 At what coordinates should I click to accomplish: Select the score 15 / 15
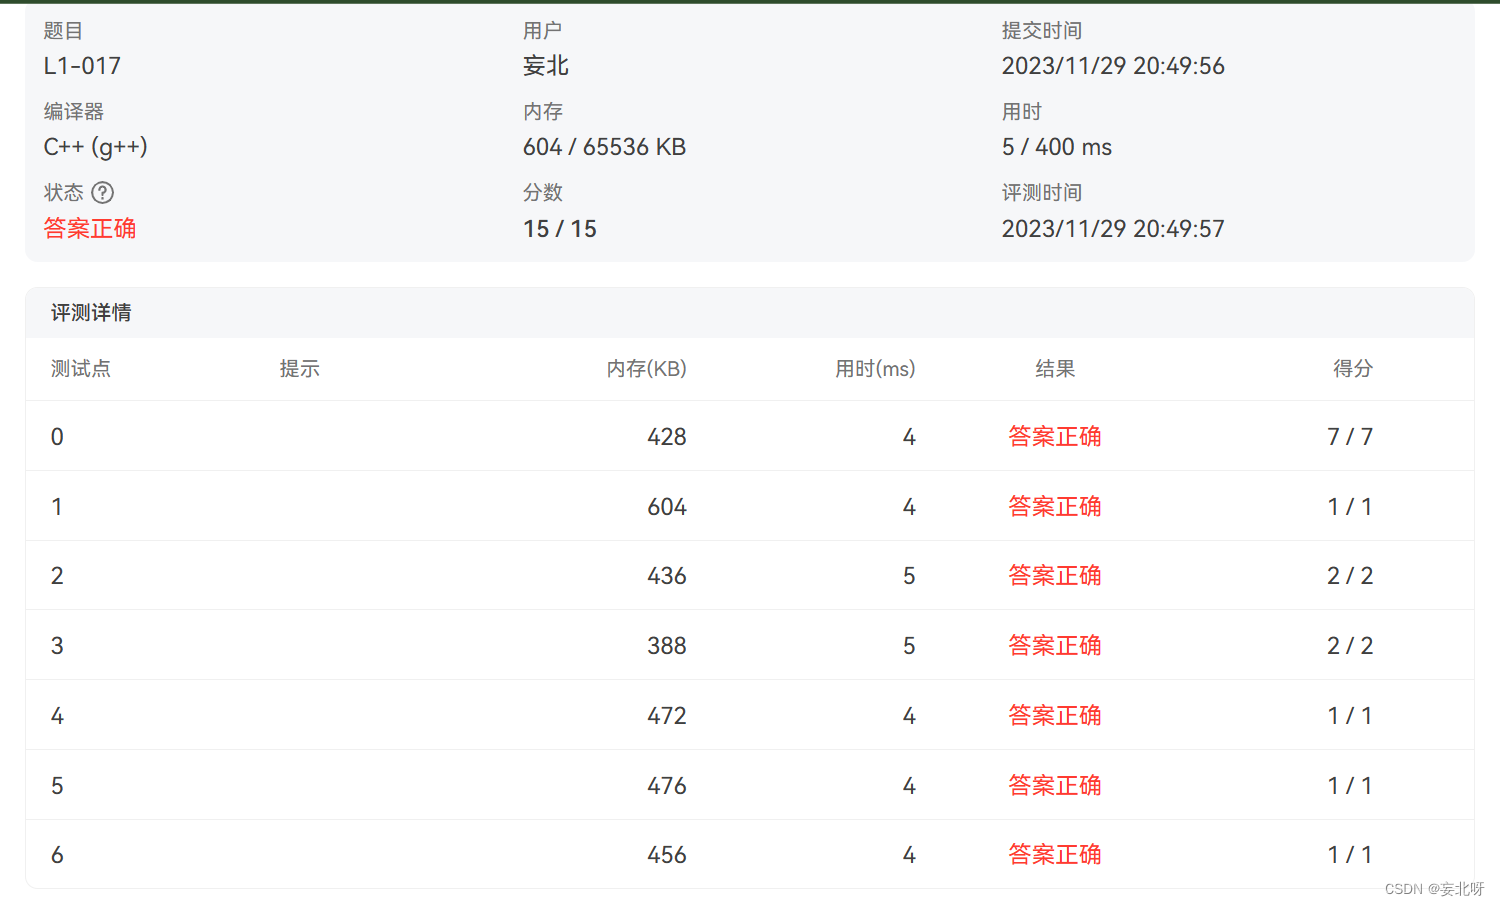[560, 229]
